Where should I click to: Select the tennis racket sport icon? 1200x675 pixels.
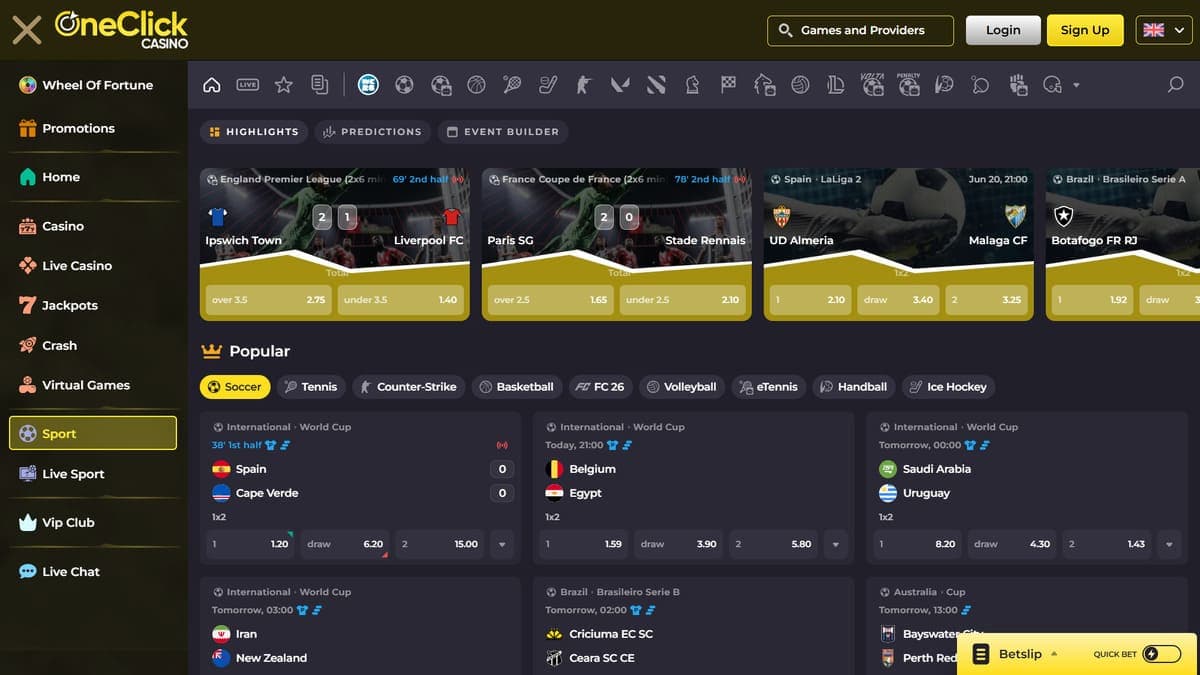point(512,85)
